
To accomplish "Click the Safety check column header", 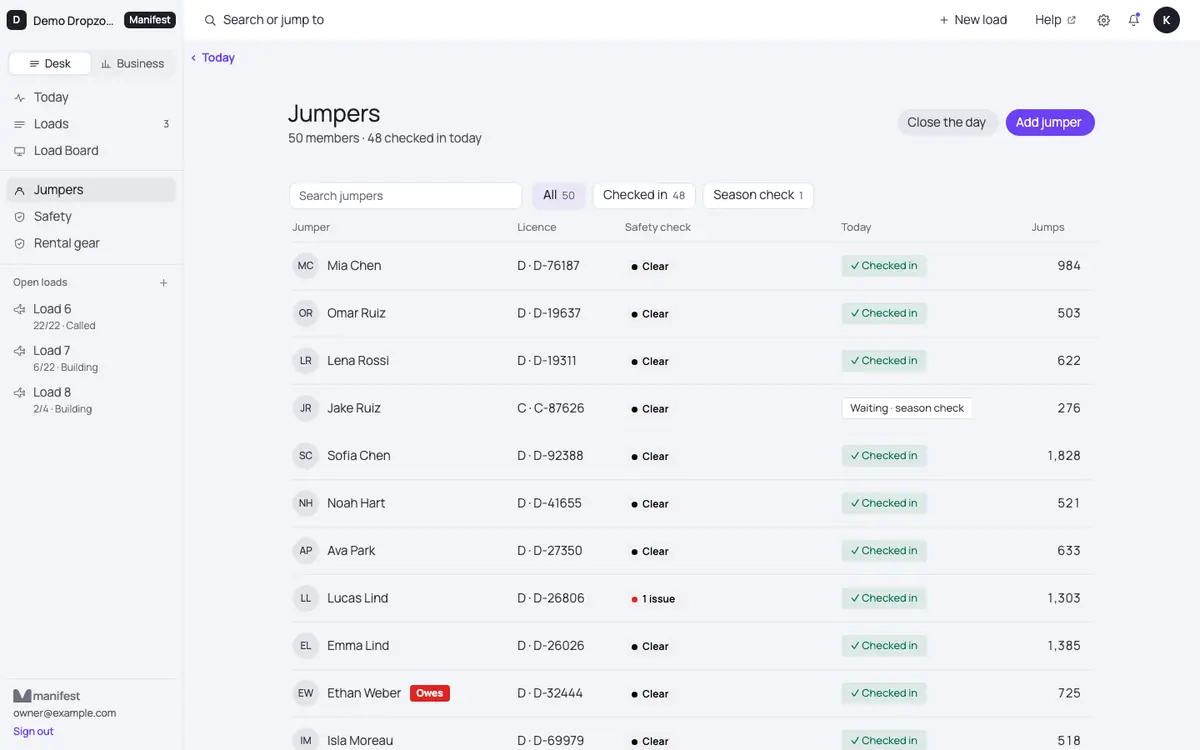I will pyautogui.click(x=658, y=227).
